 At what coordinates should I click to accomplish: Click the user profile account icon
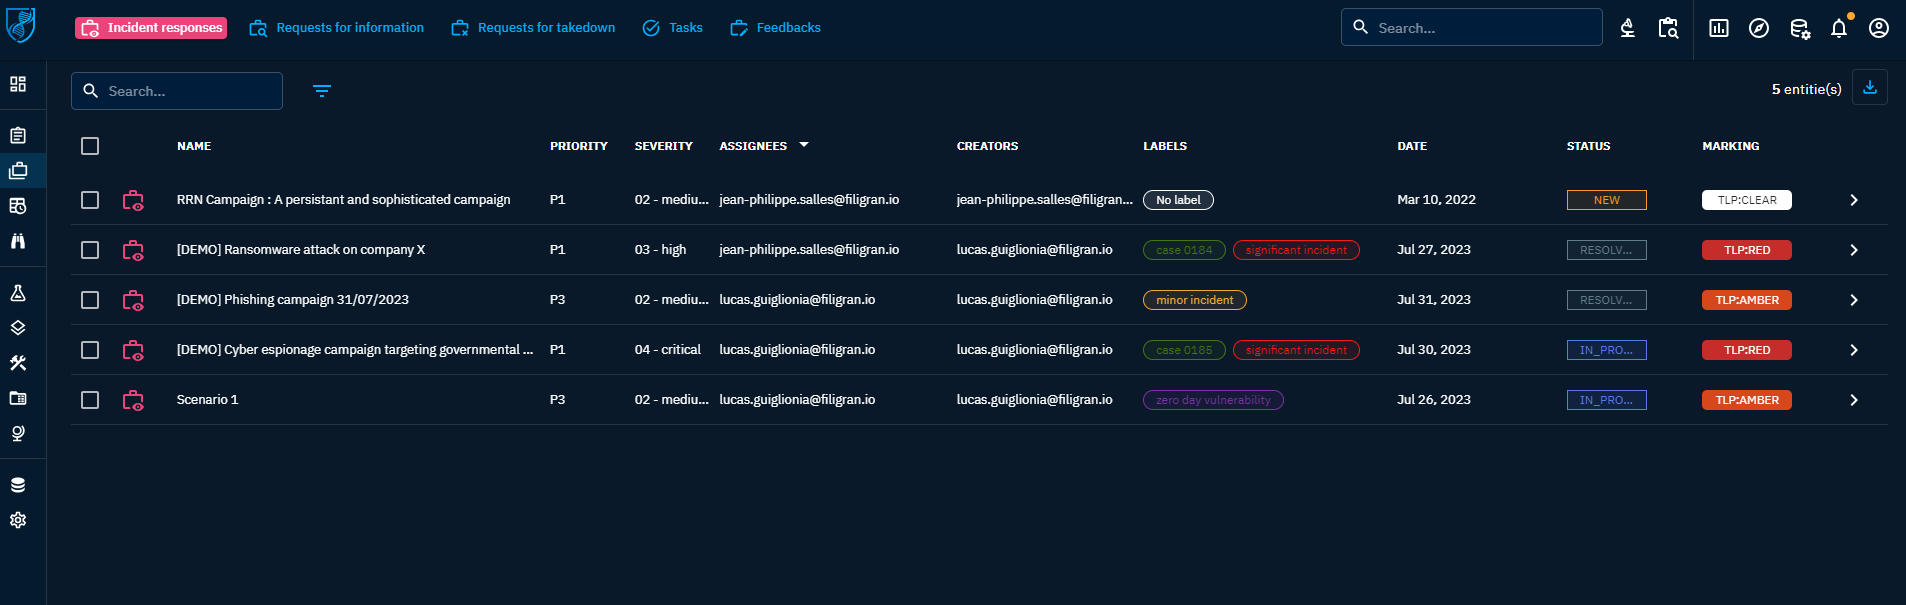pyautogui.click(x=1878, y=28)
